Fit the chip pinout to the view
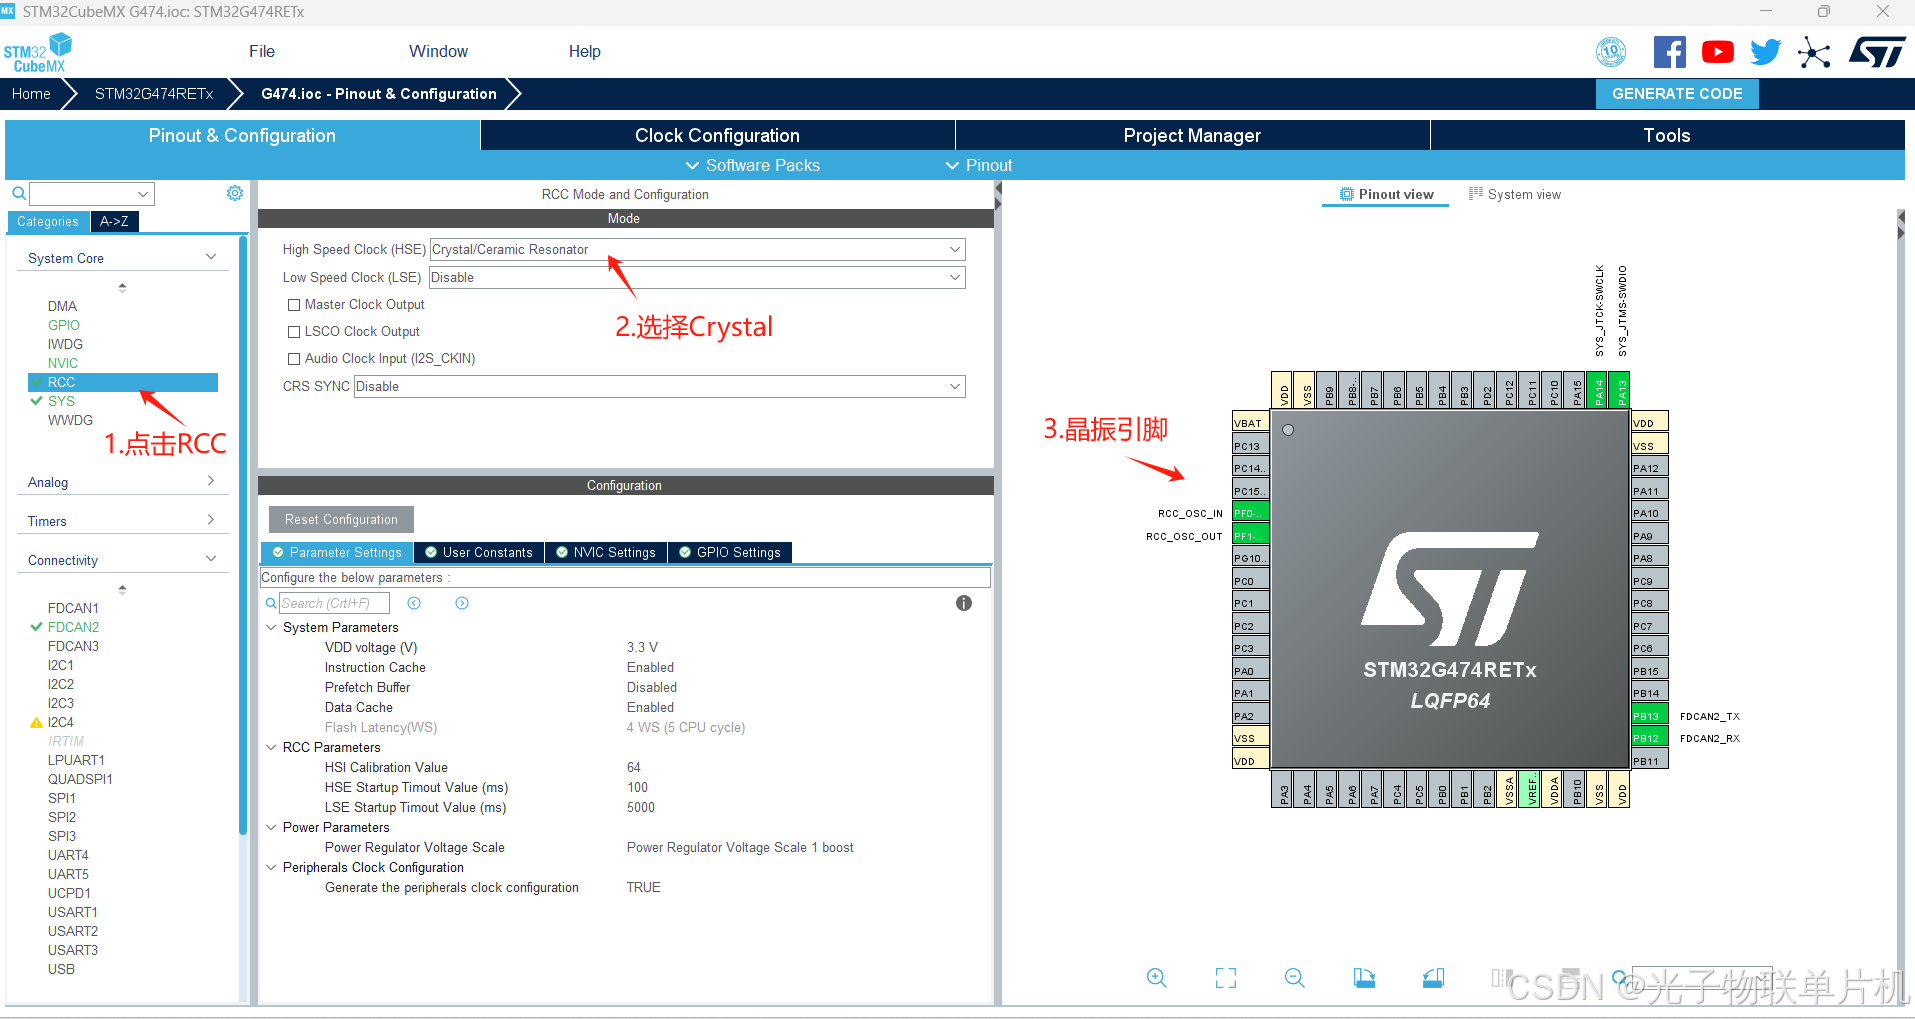 1225,978
